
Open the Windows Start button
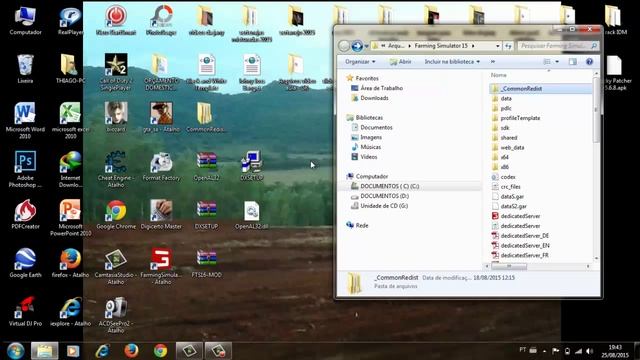[15, 351]
